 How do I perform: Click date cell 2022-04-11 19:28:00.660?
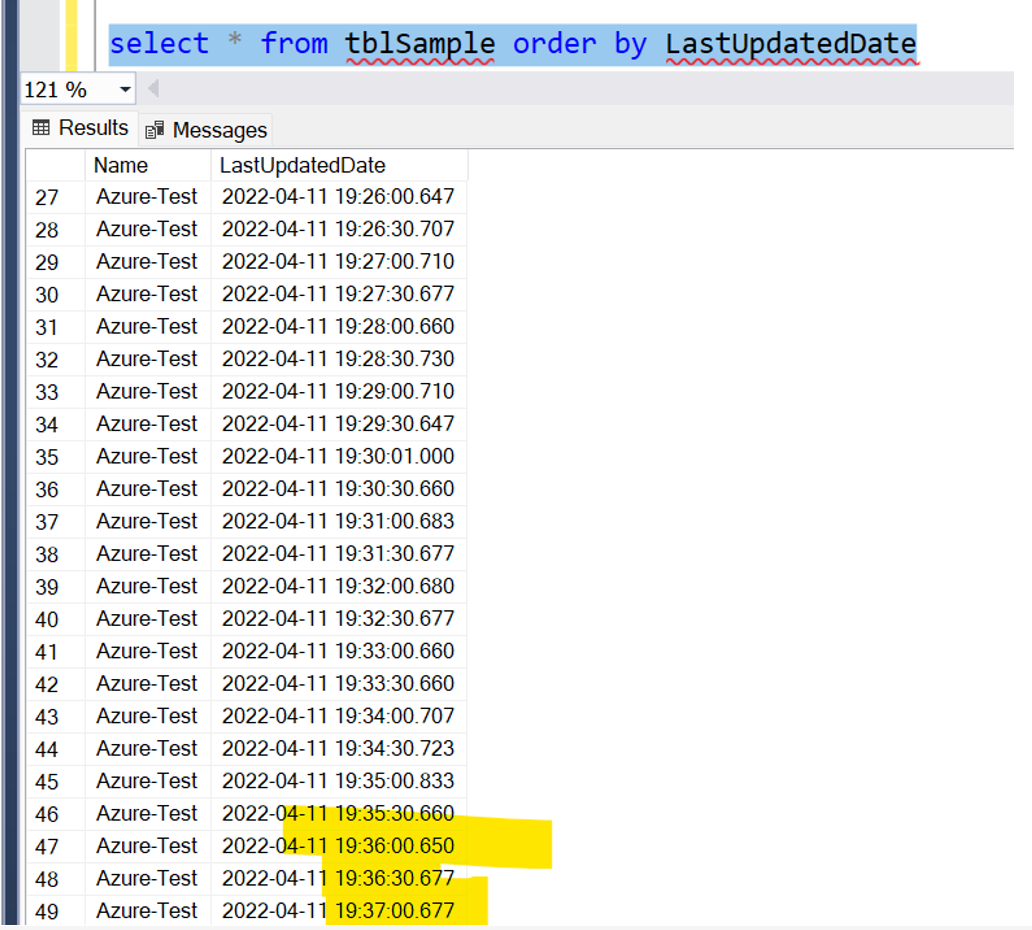click(x=339, y=326)
